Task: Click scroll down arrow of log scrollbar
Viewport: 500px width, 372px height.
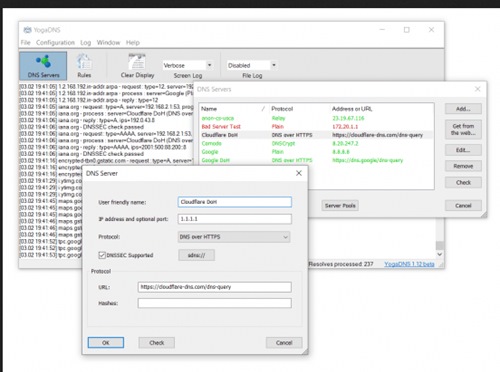Action: [440, 254]
